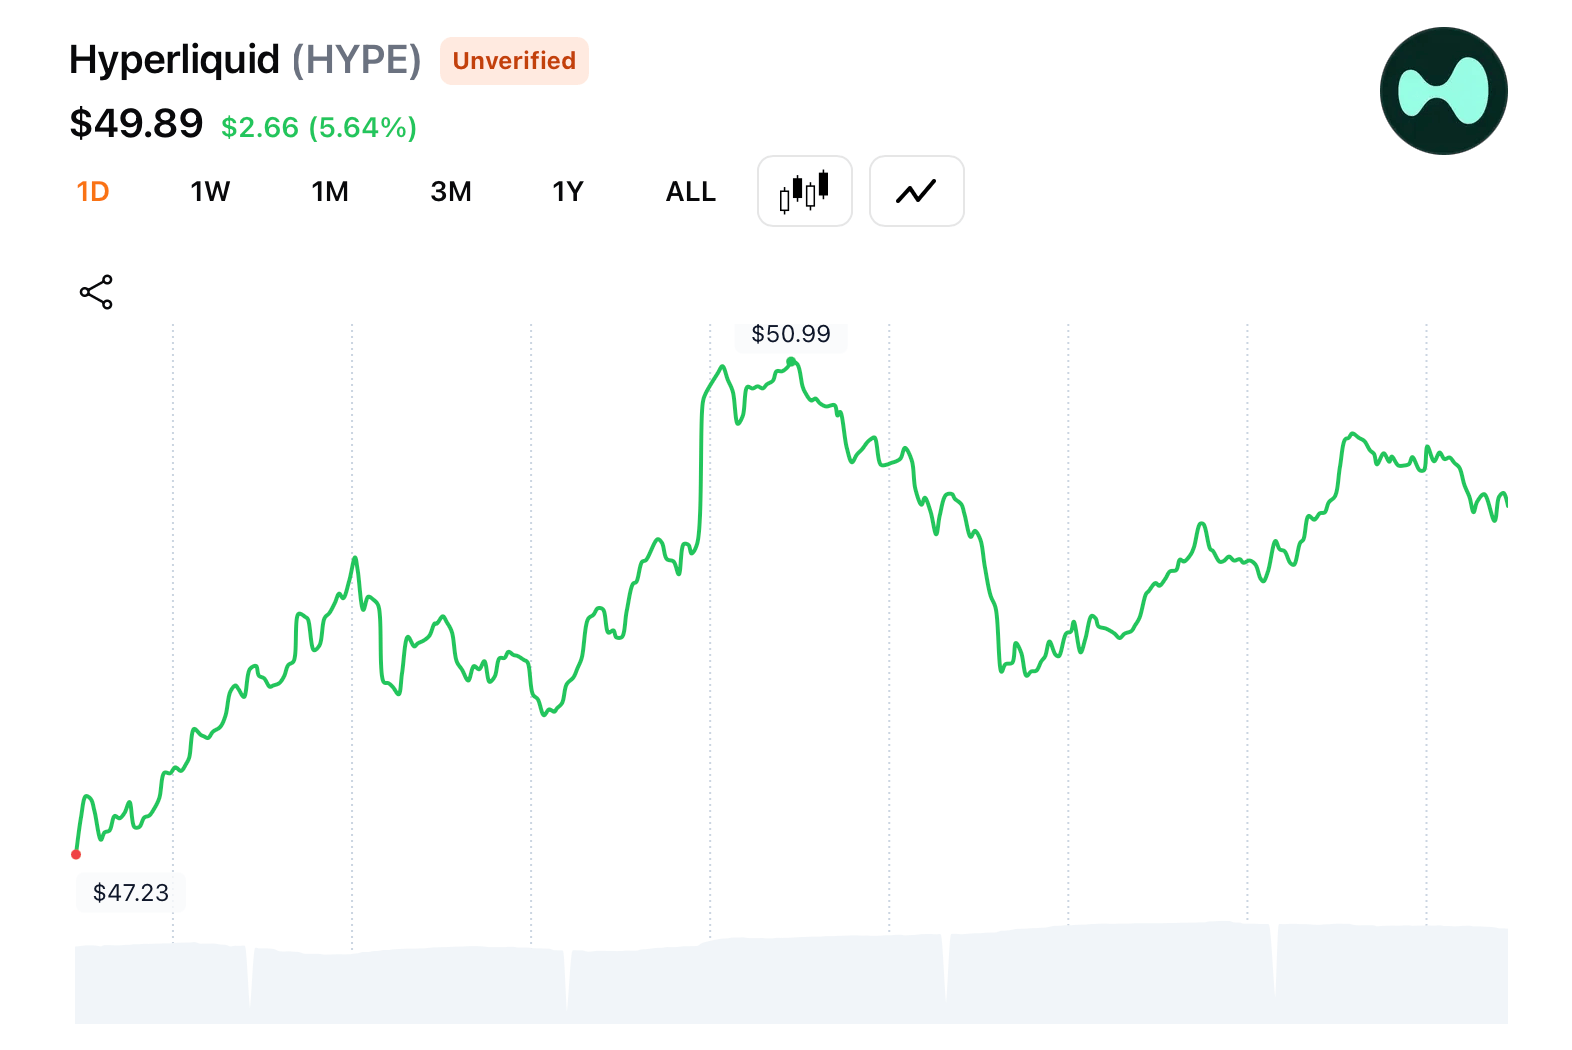Click the $47.23 low price label
This screenshot has width=1572, height=1050.
131,892
